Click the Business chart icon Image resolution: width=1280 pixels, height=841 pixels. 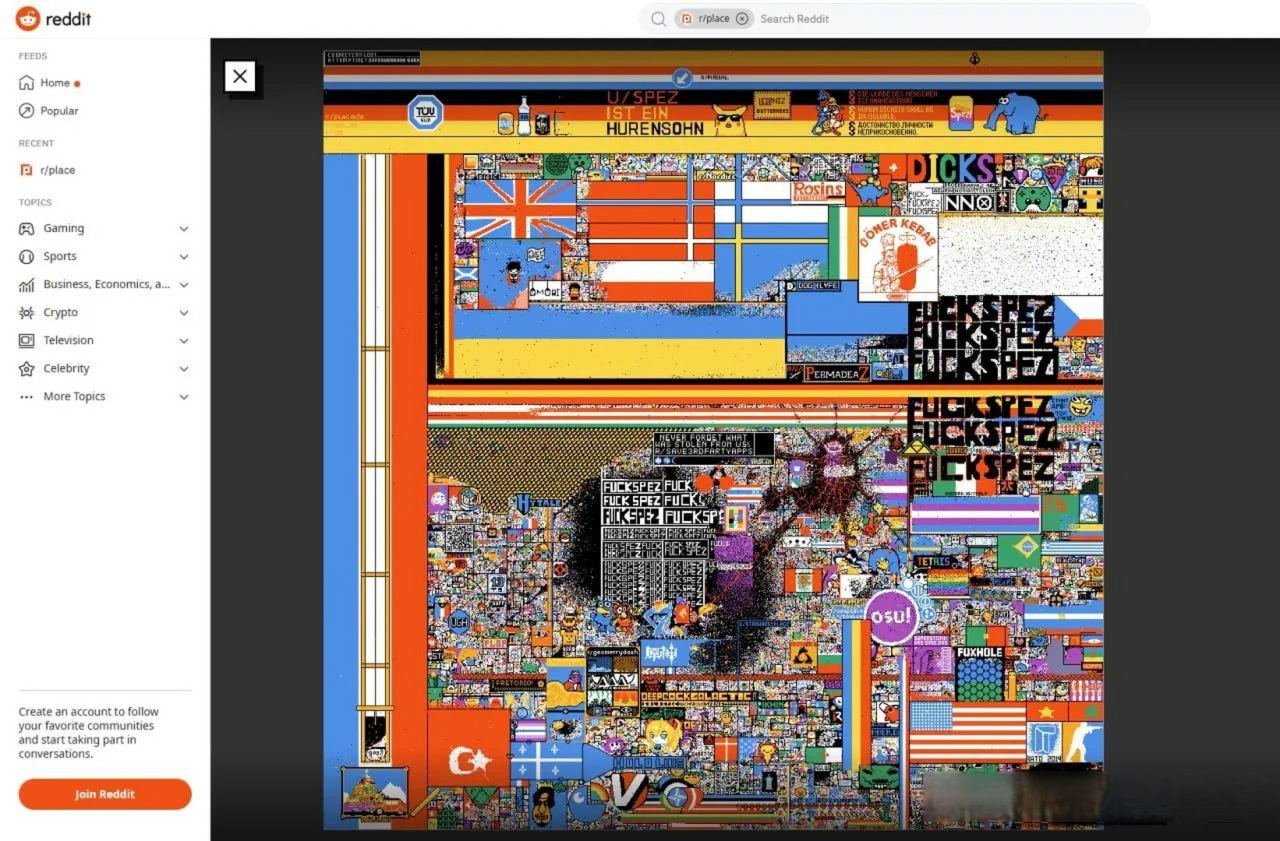pos(27,285)
